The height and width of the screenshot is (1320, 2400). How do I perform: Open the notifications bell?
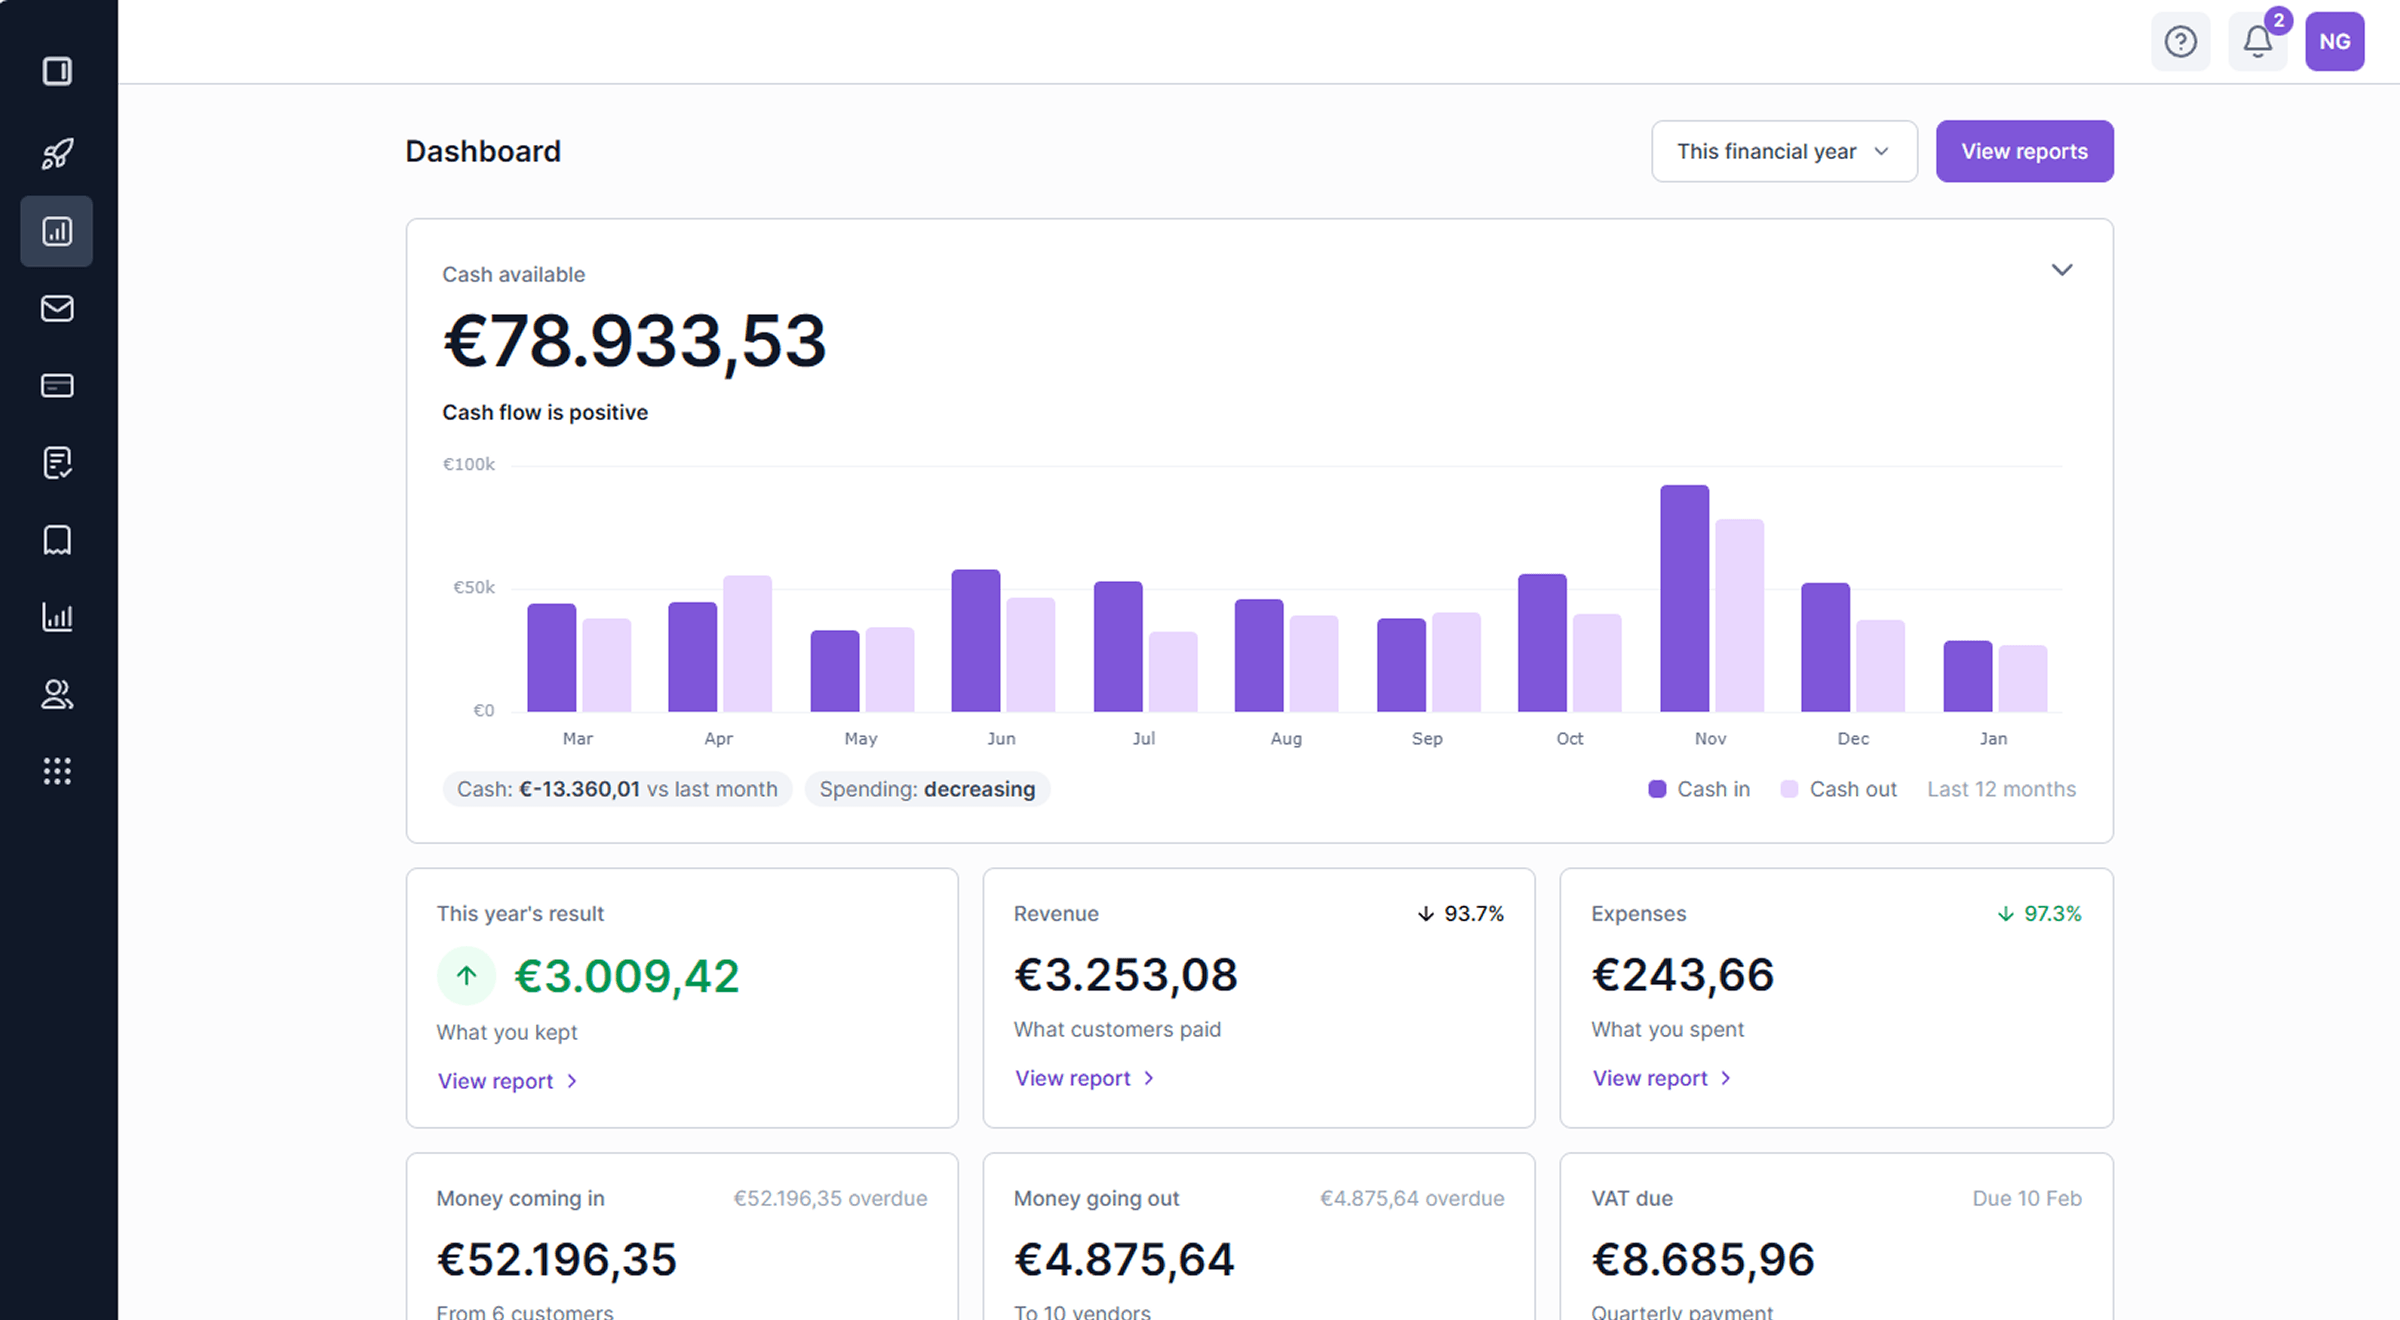pos(2258,42)
